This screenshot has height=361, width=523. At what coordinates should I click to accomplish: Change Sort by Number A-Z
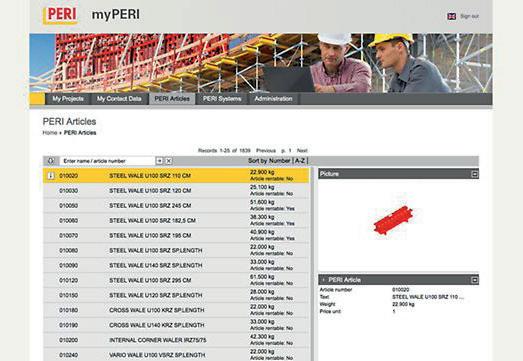[x=278, y=161]
